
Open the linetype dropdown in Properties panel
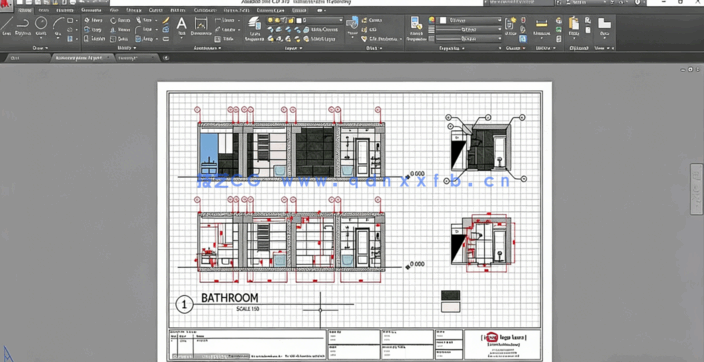click(x=469, y=39)
